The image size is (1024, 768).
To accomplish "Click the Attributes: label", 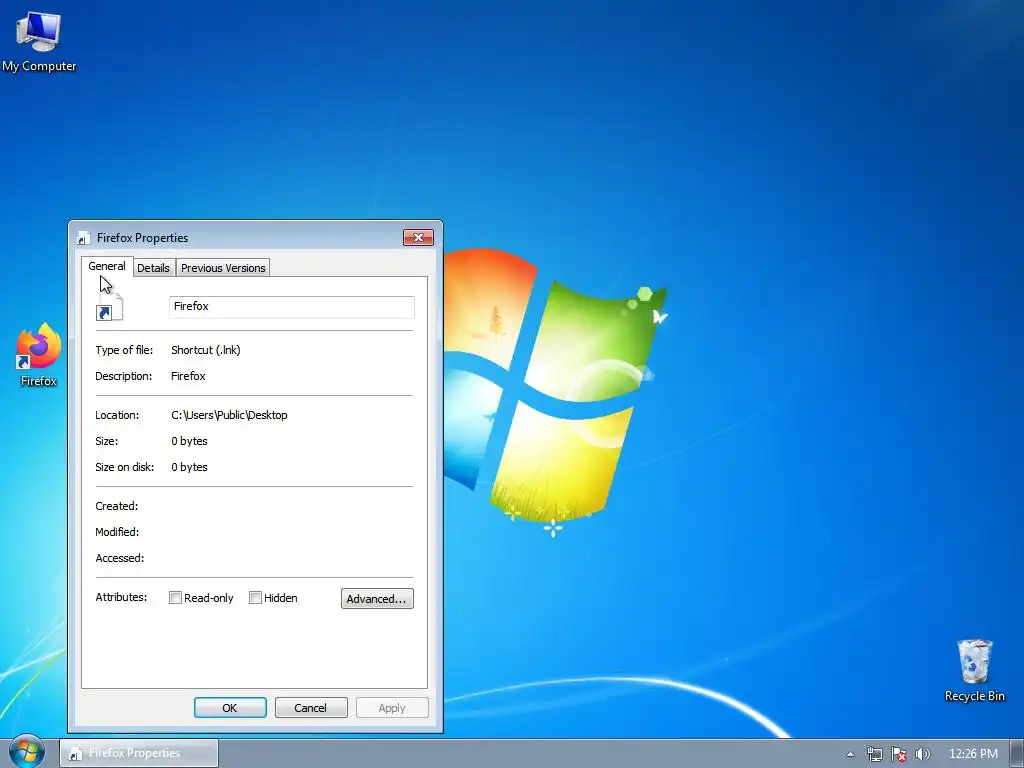I will (x=121, y=597).
